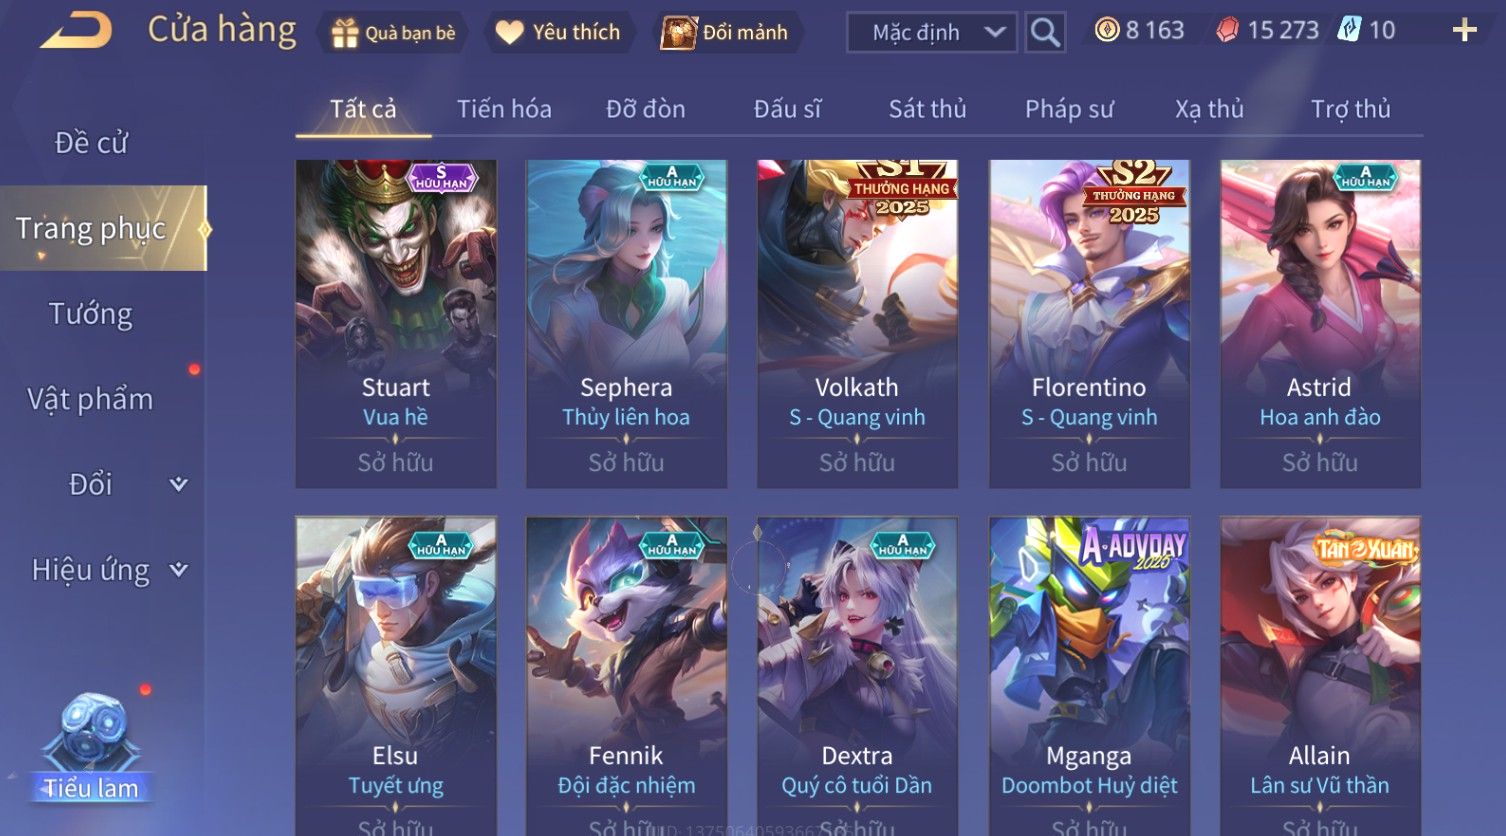Open Vật phẩm sidebar category

[91, 399]
